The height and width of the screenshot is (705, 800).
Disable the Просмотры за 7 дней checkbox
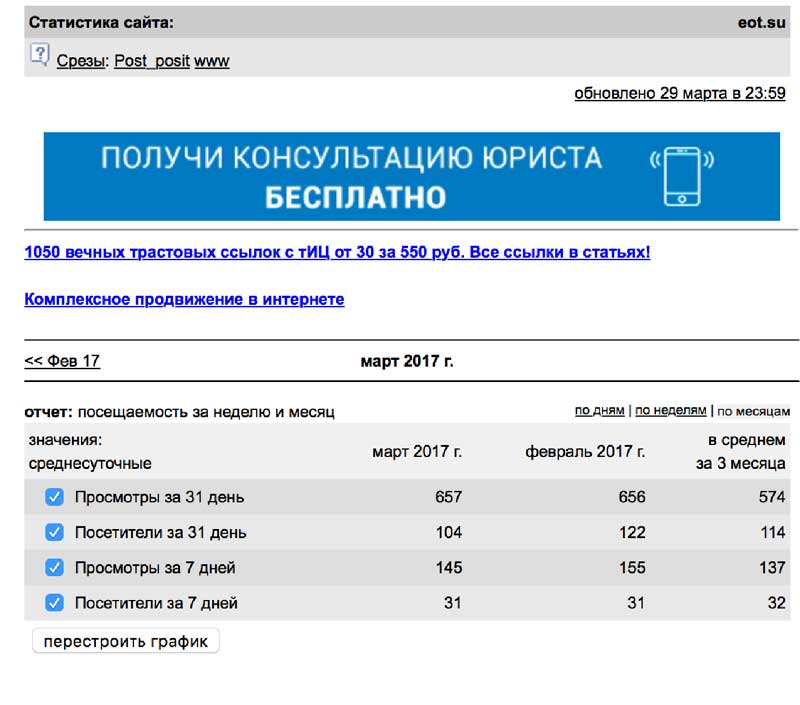click(55, 567)
